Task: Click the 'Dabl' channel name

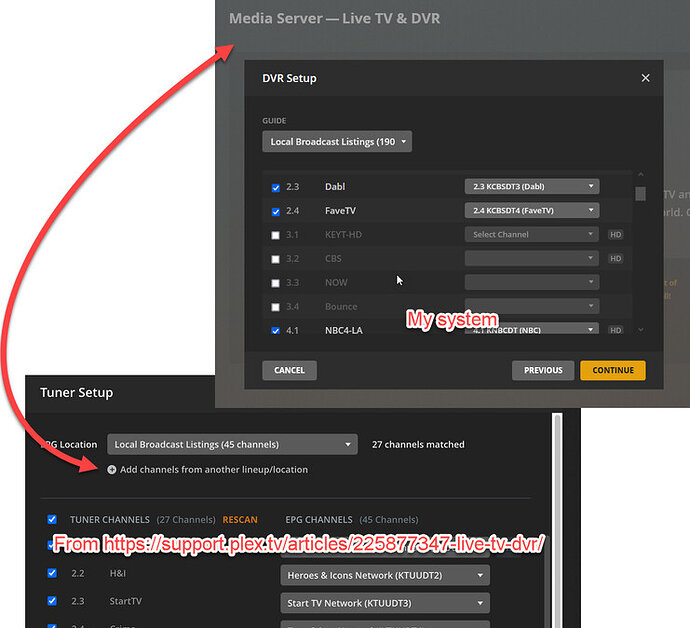Action: (x=335, y=187)
